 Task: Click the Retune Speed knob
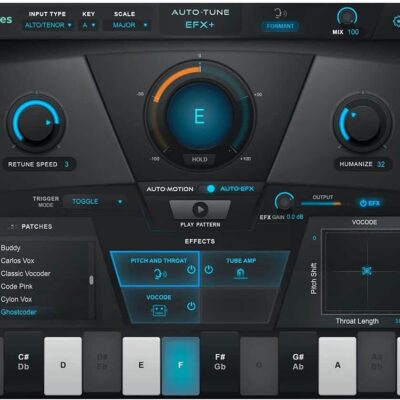tap(36, 123)
